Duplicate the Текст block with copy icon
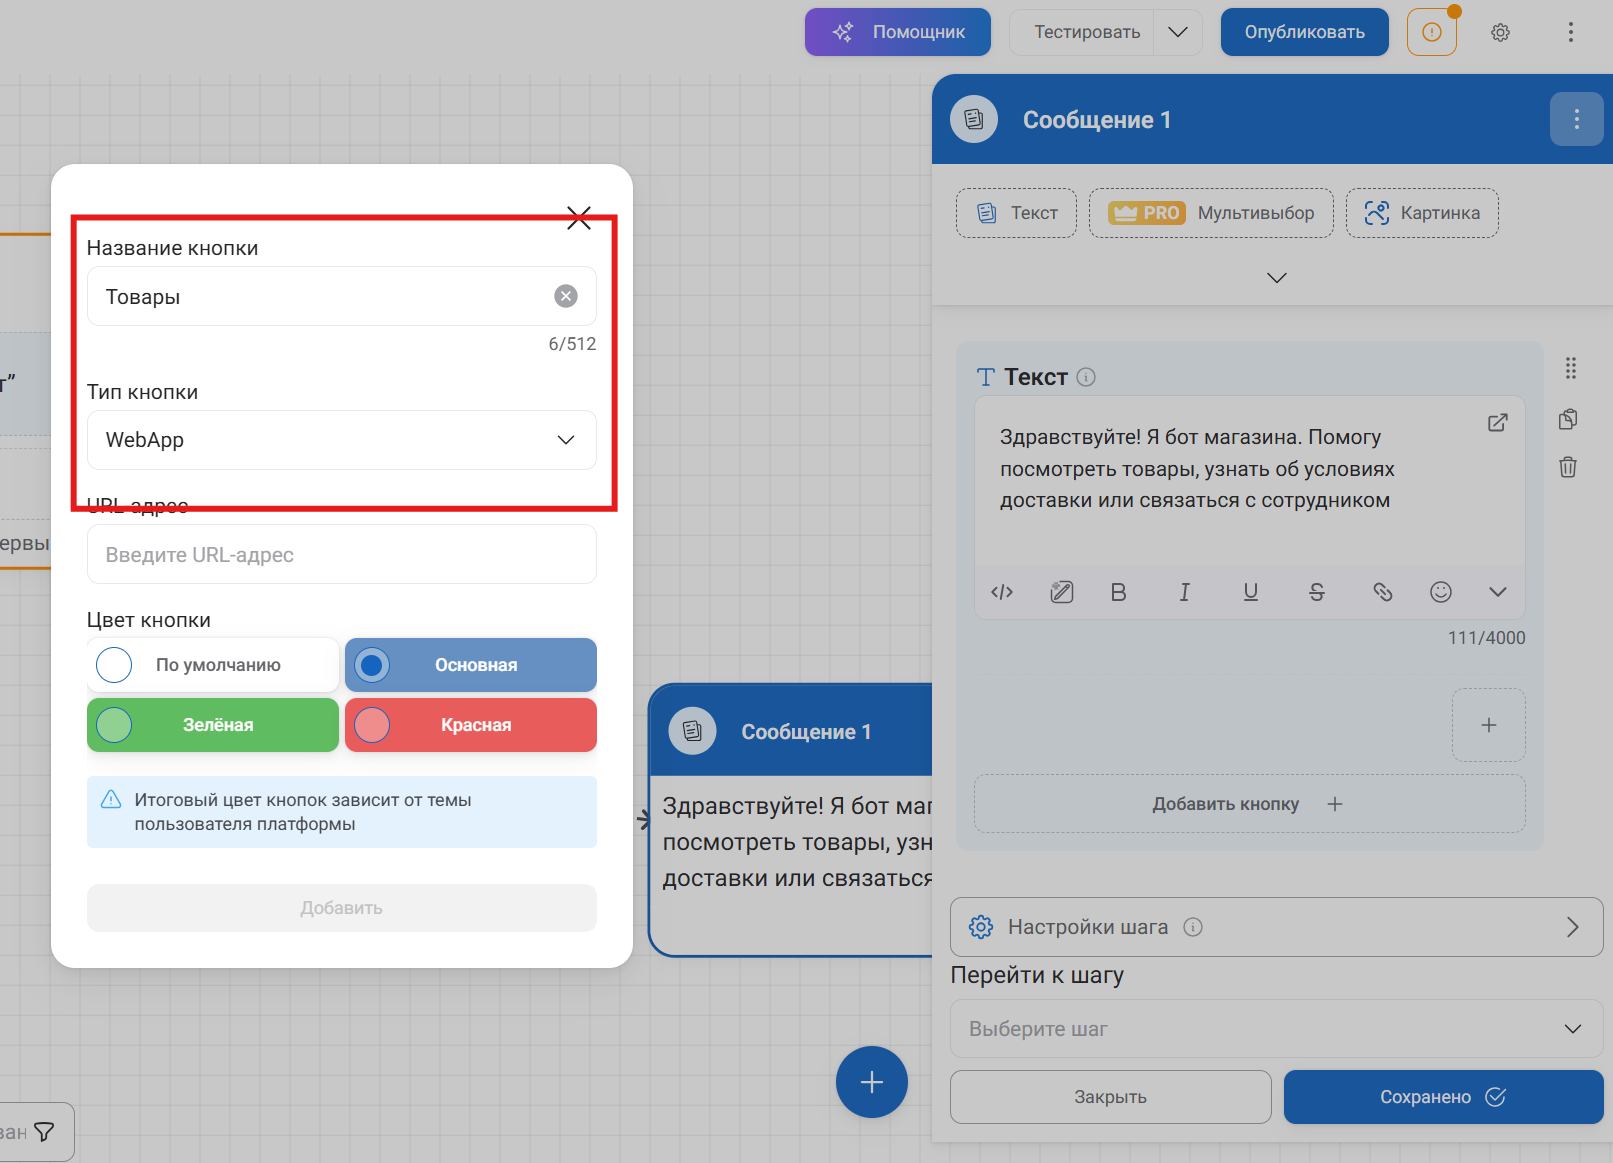Viewport: 1613px width, 1163px height. 1568,419
